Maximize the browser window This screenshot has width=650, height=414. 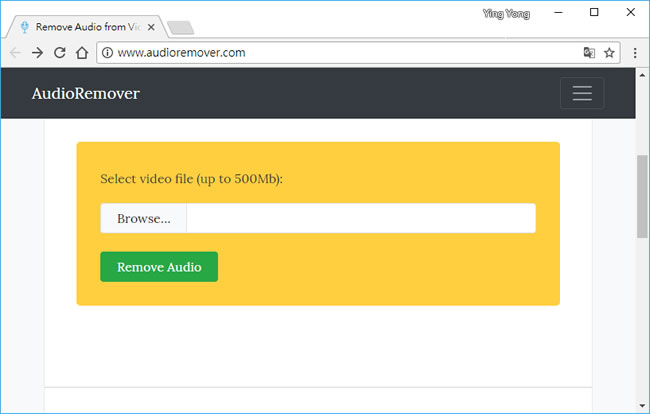tap(594, 13)
